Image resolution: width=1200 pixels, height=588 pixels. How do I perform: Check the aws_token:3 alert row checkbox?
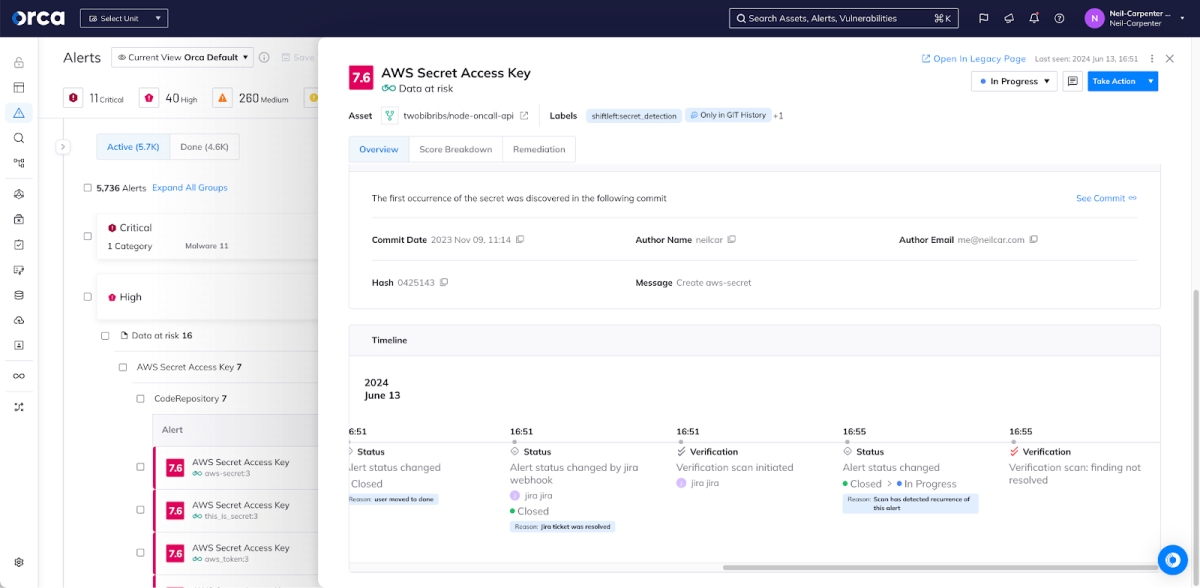click(x=141, y=553)
